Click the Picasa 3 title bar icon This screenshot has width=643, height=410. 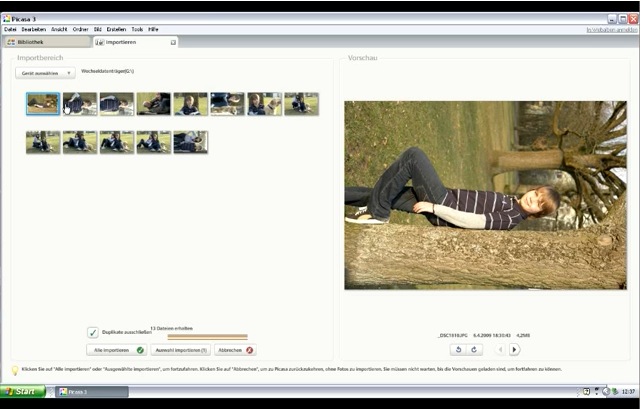point(7,18)
